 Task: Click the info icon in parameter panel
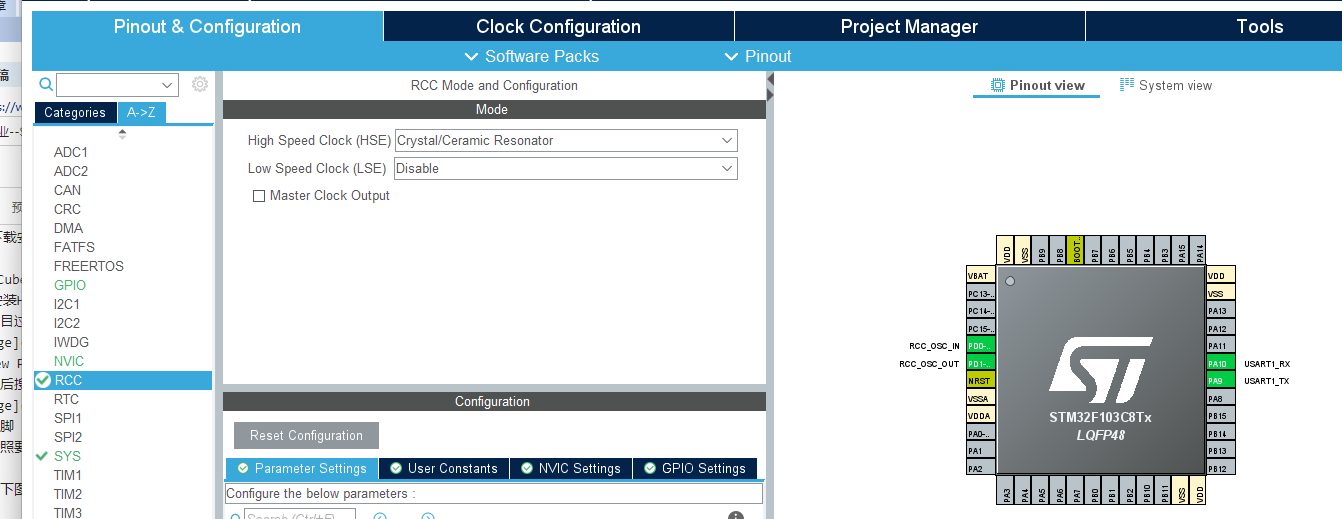(x=736, y=517)
